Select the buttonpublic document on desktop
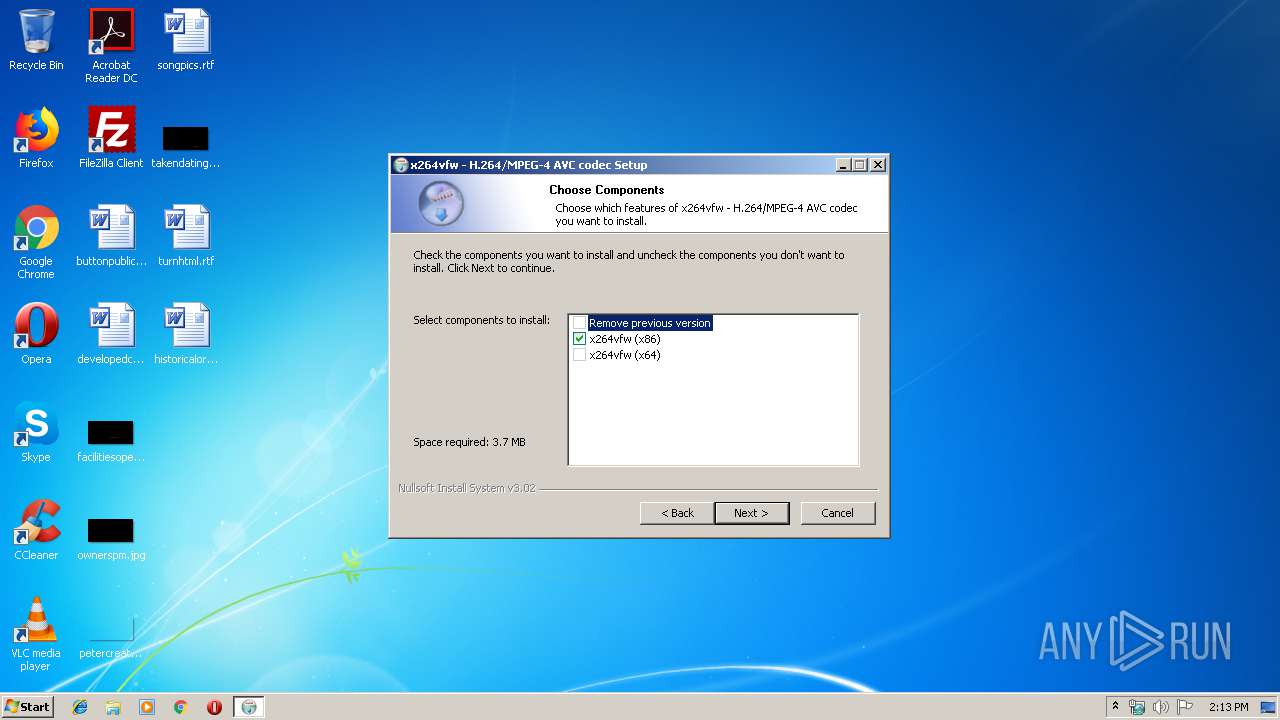Viewport: 1280px width, 720px height. tap(111, 236)
